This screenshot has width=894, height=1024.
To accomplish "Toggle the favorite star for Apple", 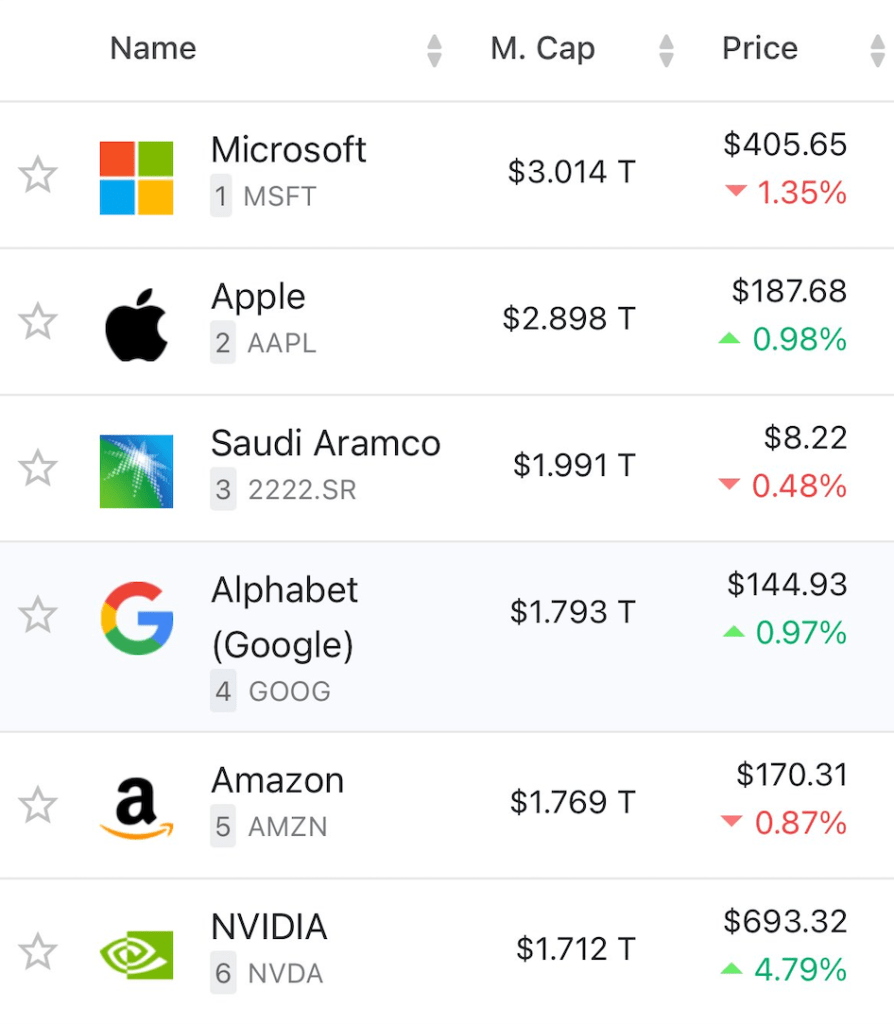I will pyautogui.click(x=38, y=322).
